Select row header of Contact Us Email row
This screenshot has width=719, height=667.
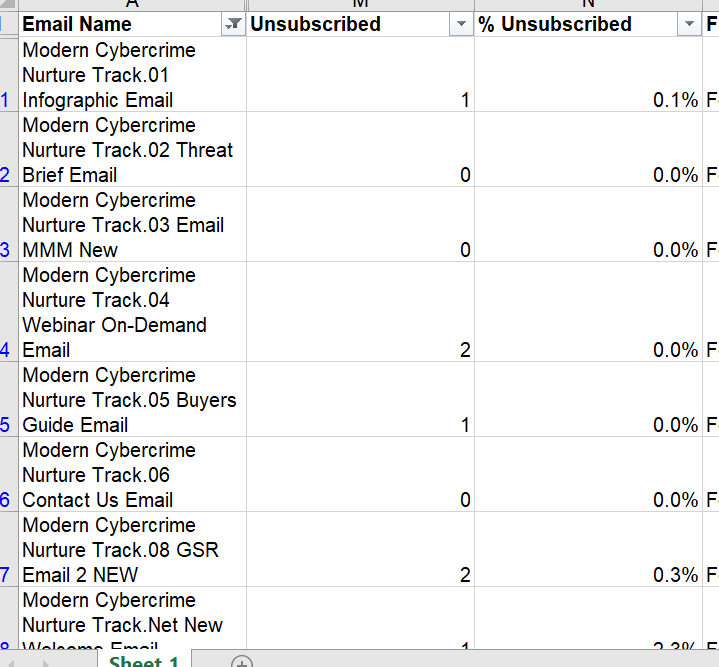[x=9, y=474]
